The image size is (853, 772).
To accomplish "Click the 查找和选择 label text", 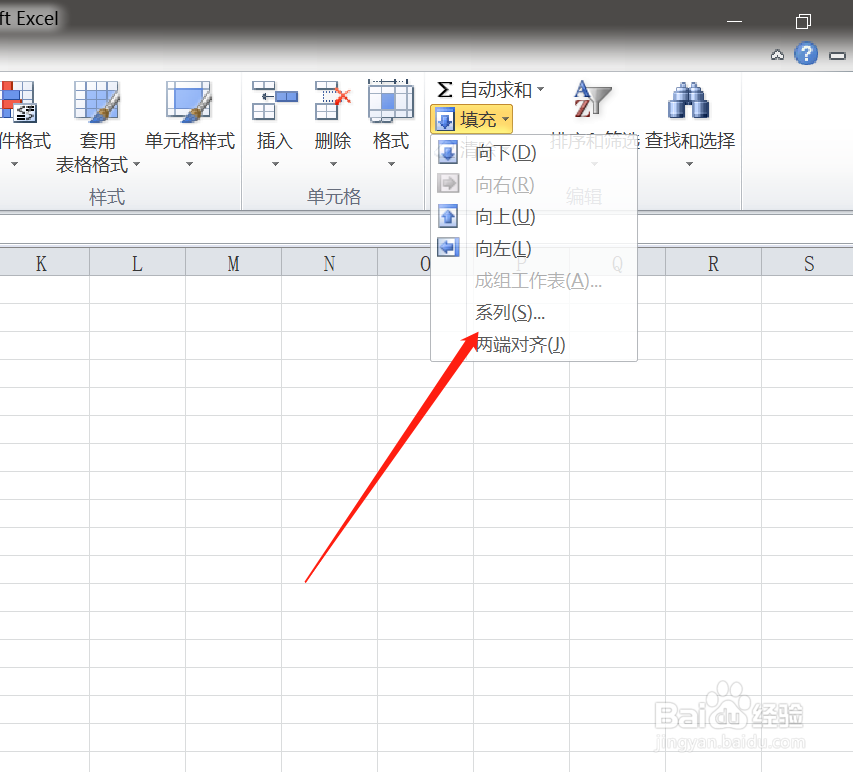I will [690, 141].
